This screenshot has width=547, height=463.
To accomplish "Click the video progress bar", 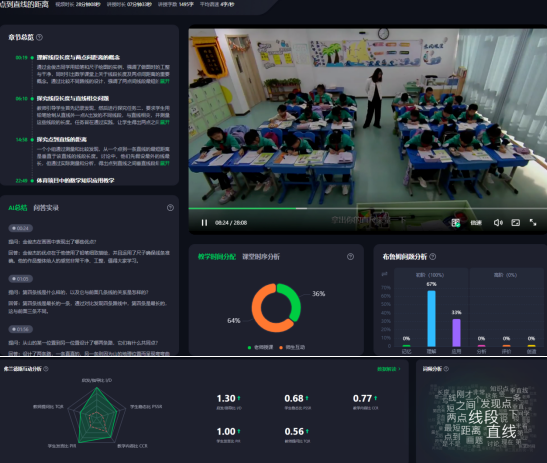I will pos(368,208).
